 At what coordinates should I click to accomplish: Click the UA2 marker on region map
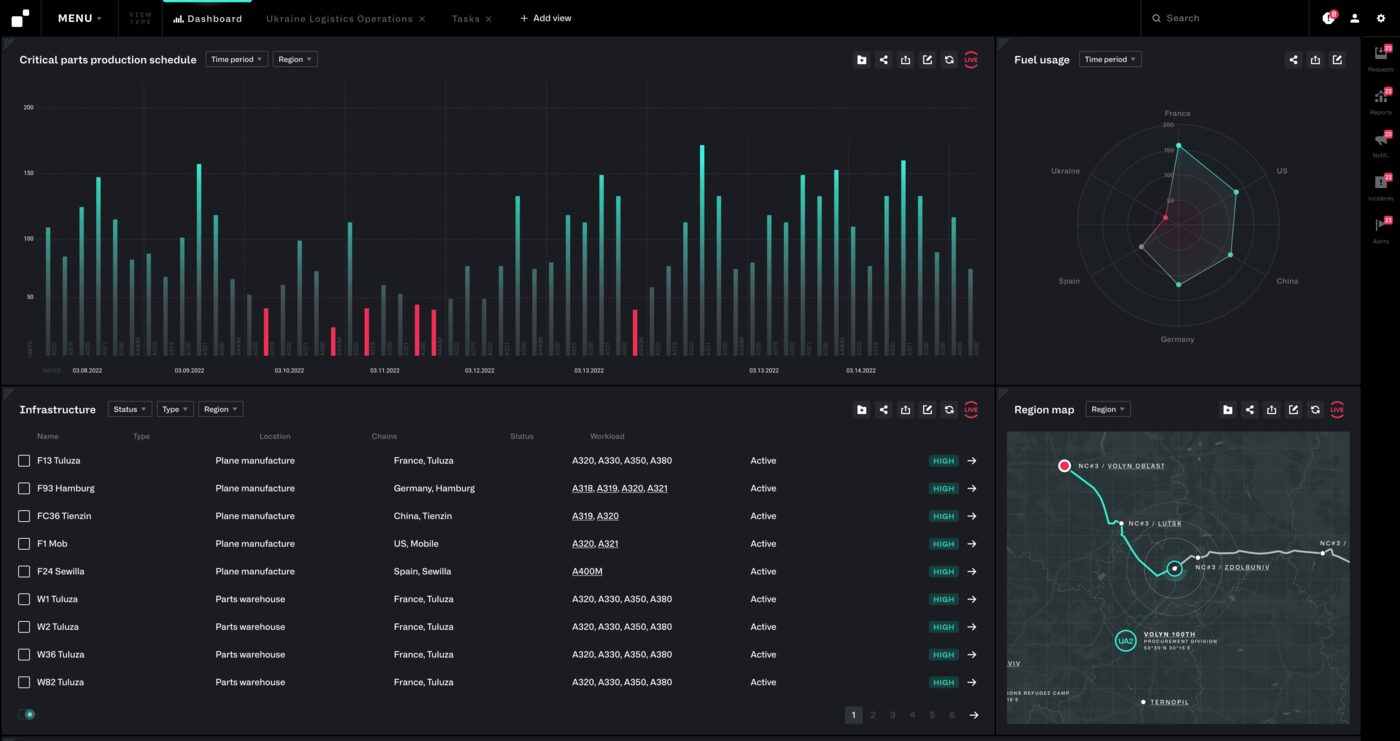click(1125, 641)
